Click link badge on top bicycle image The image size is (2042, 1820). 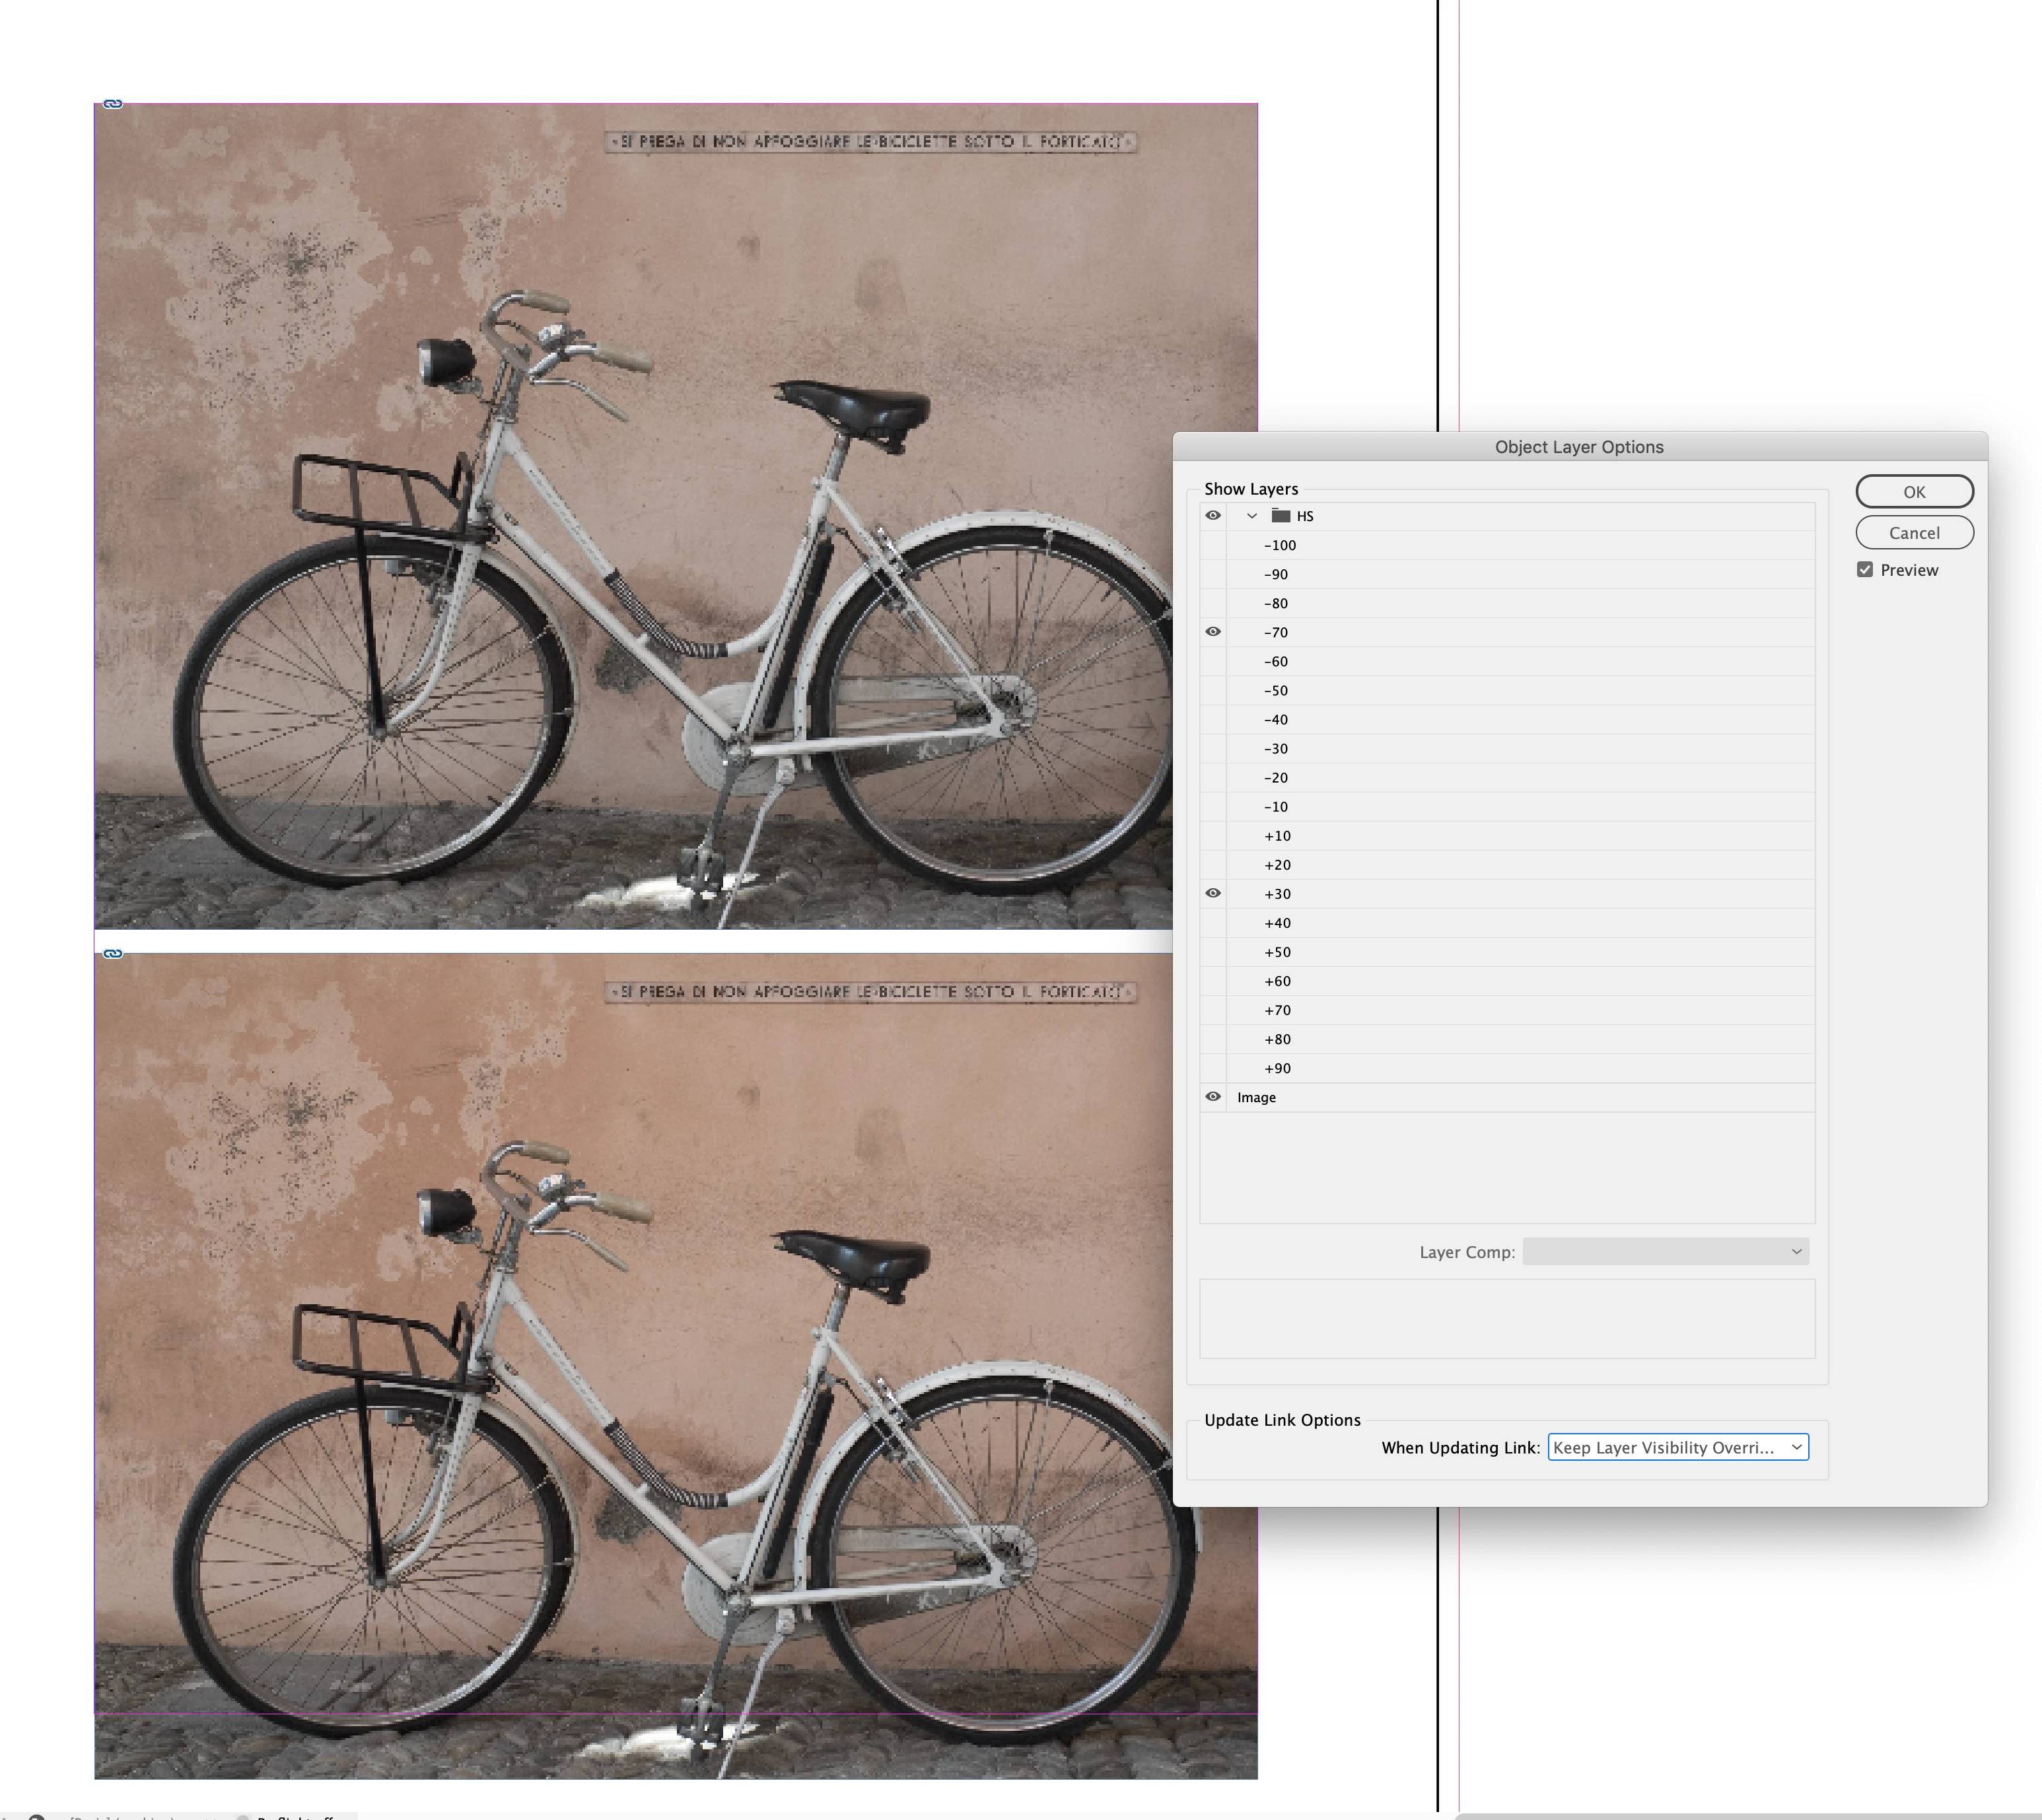tap(113, 104)
